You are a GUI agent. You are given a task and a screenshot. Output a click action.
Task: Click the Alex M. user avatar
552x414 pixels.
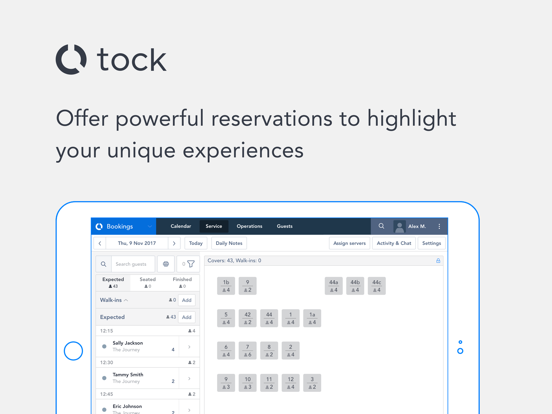click(x=400, y=226)
